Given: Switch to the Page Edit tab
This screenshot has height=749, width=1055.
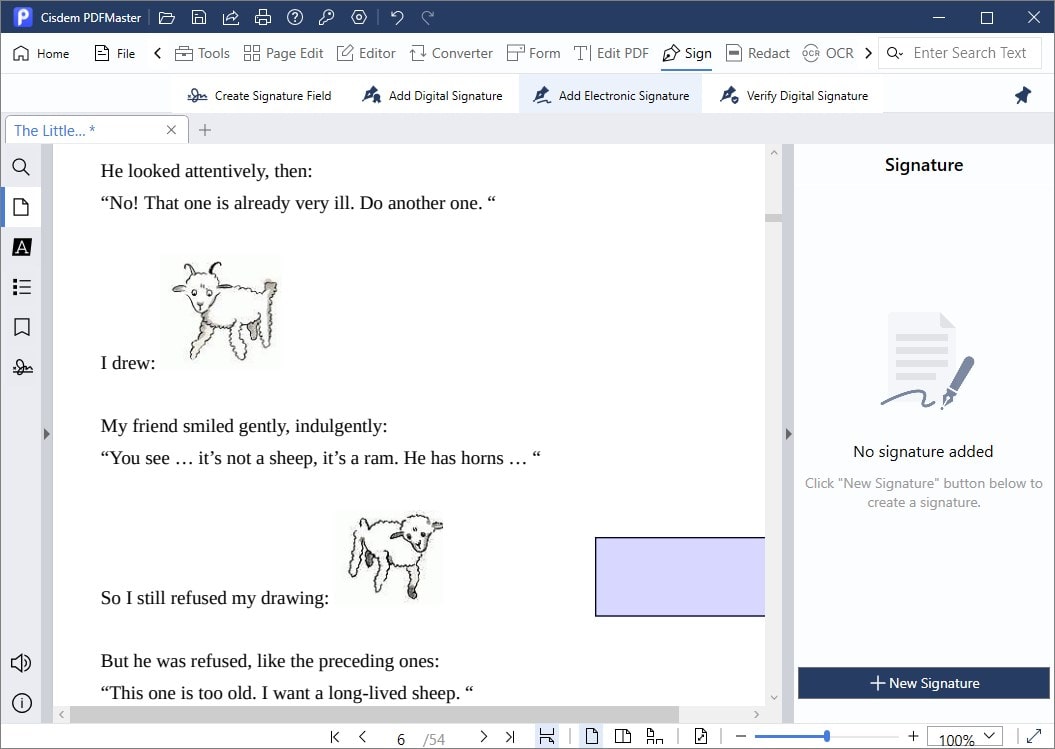Looking at the screenshot, I should 283,53.
